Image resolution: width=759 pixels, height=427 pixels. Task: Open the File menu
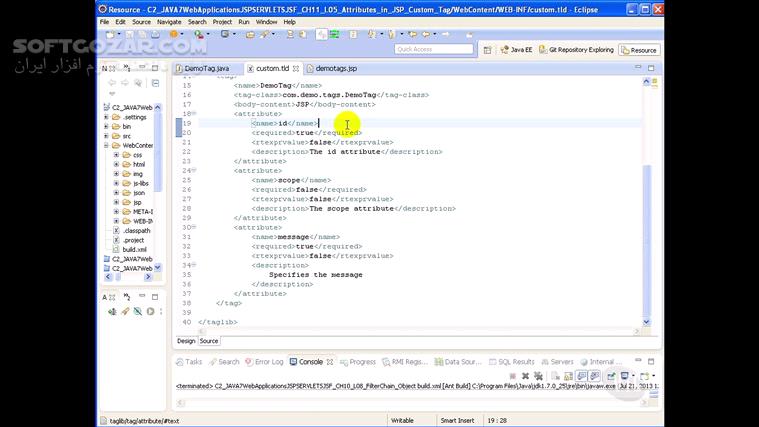[x=105, y=22]
